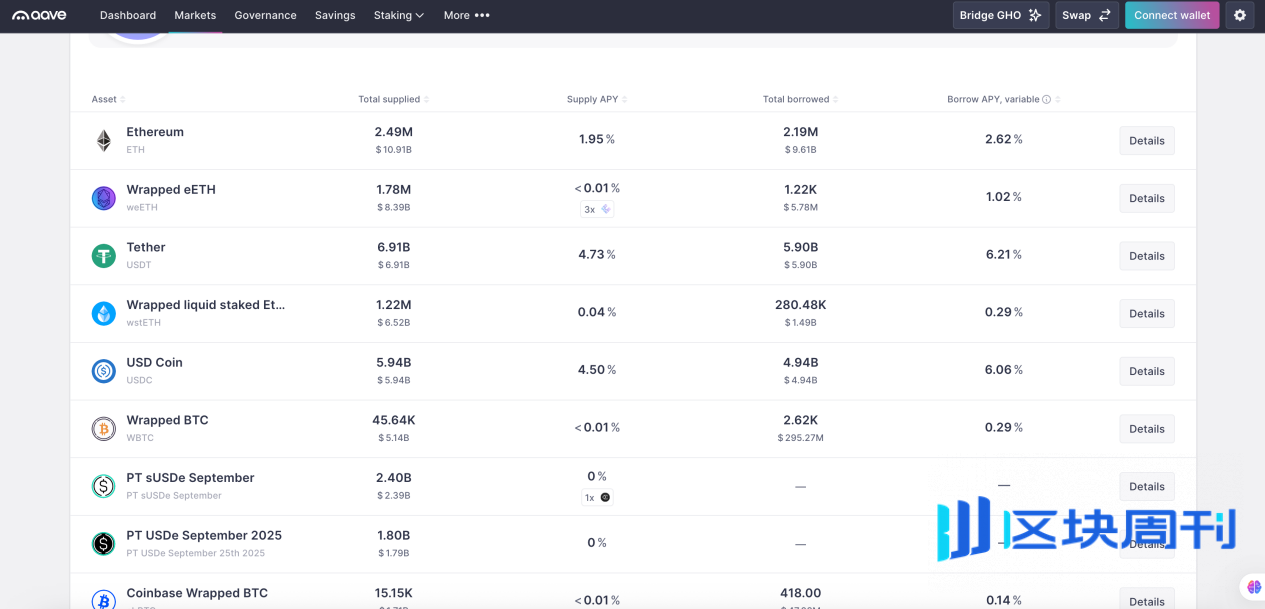Click the 1x incentive badge for PT sUSDe
This screenshot has height=609, width=1265.
click(597, 497)
